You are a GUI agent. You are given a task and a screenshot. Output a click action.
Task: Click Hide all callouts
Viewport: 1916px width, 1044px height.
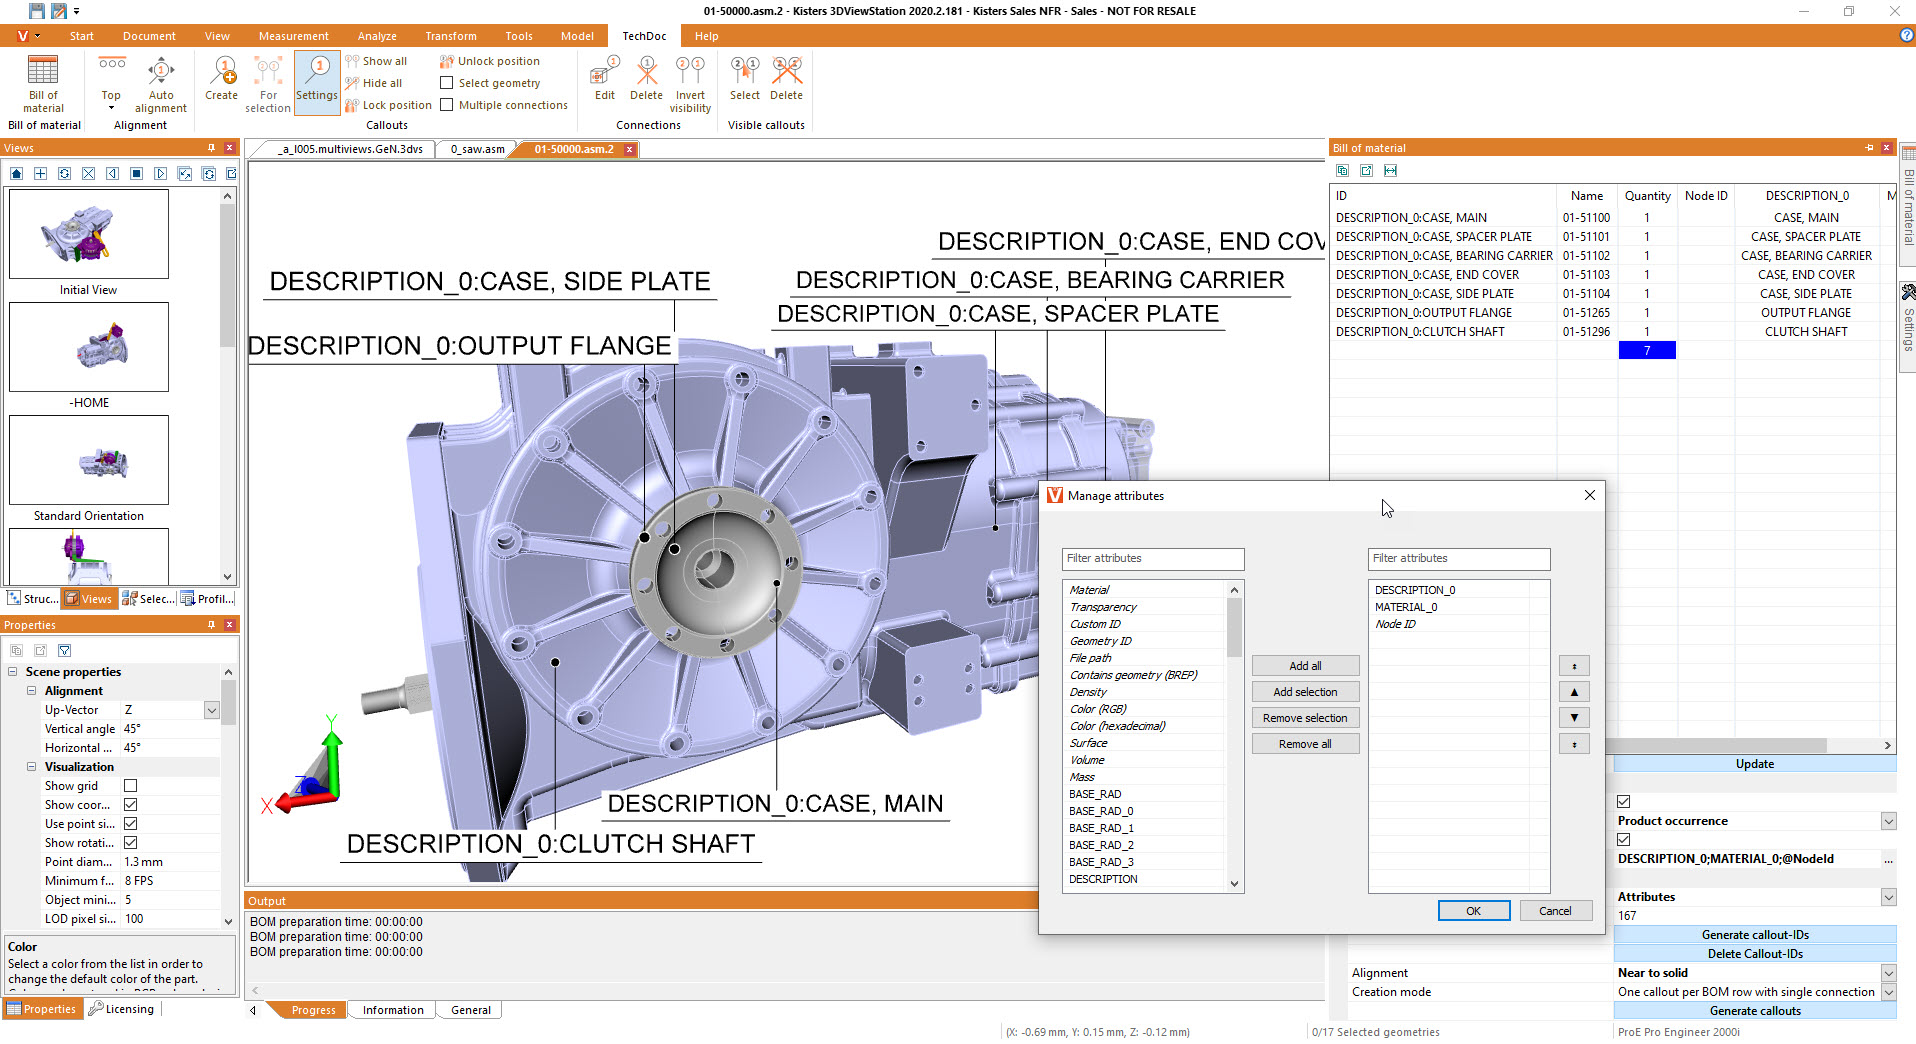(x=373, y=83)
